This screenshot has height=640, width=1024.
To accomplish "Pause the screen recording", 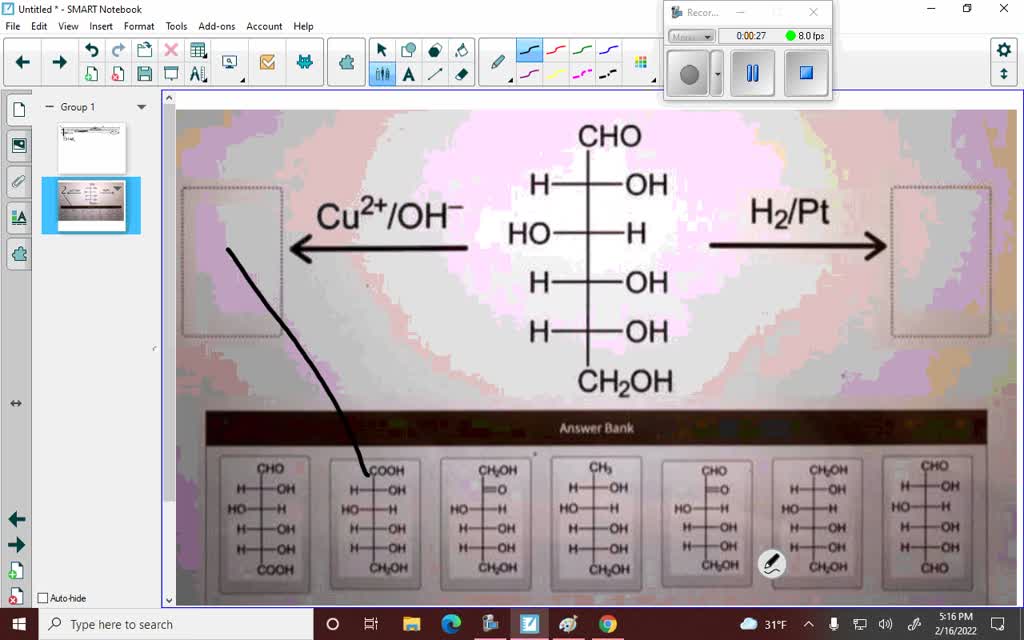I will point(752,73).
